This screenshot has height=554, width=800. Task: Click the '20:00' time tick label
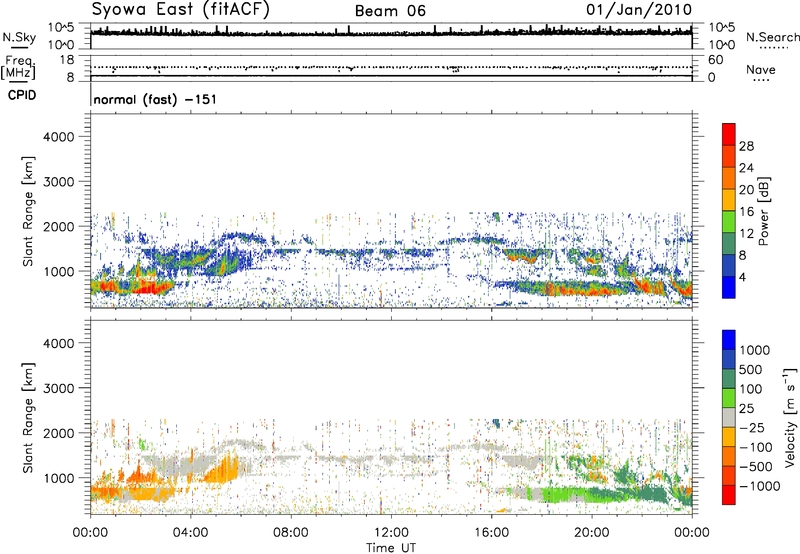tap(591, 533)
